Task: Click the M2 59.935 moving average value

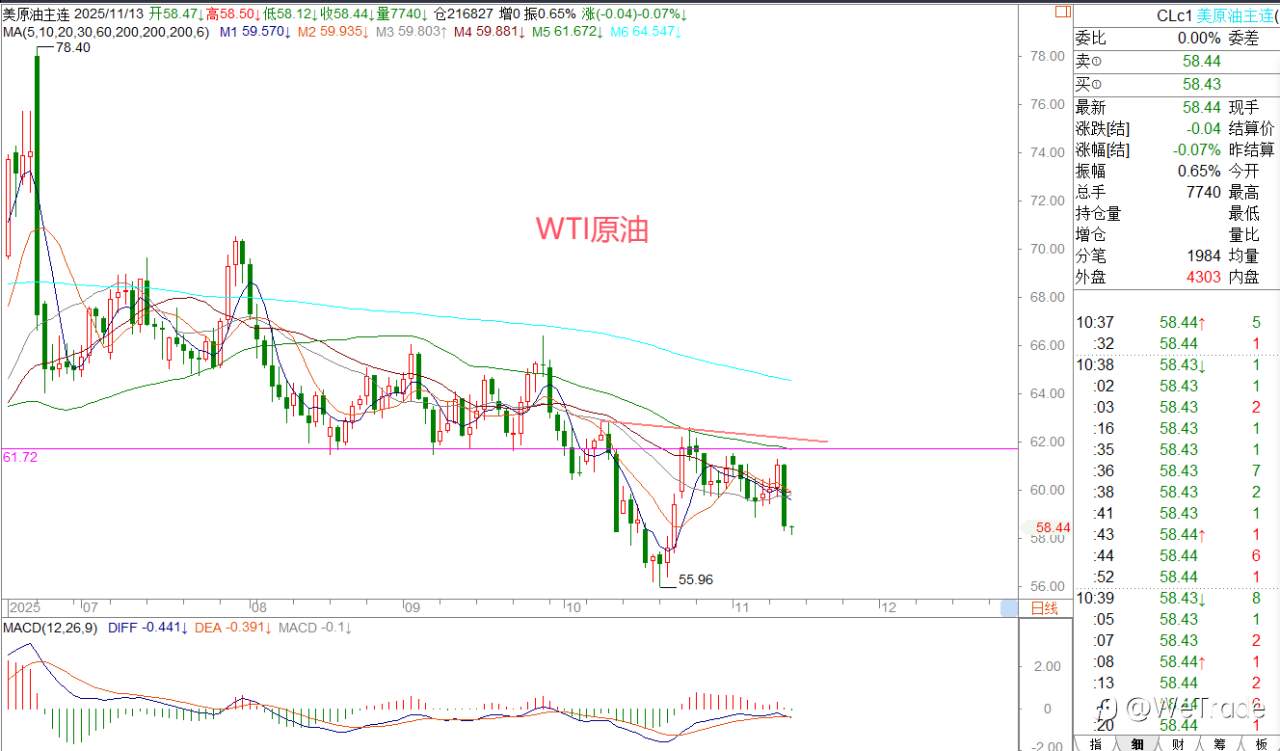Action: click(x=333, y=32)
